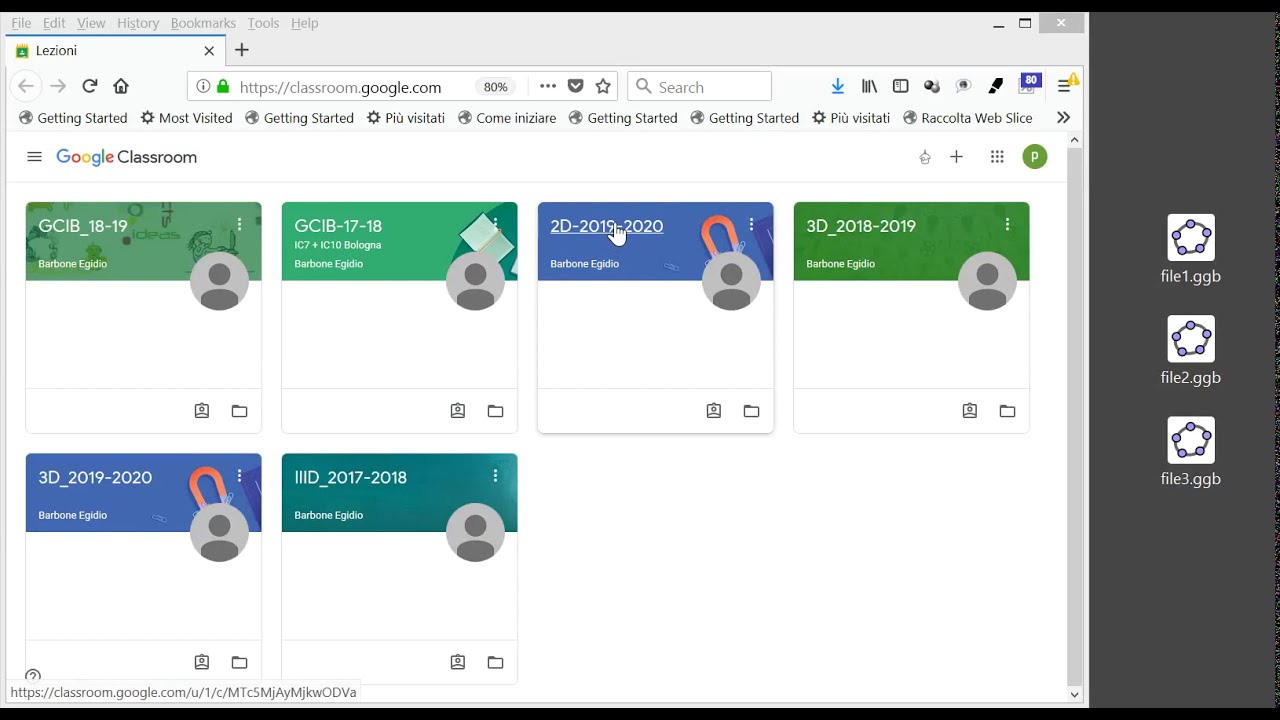1280x720 pixels.
Task: Click the browser Search field
Action: 699,87
